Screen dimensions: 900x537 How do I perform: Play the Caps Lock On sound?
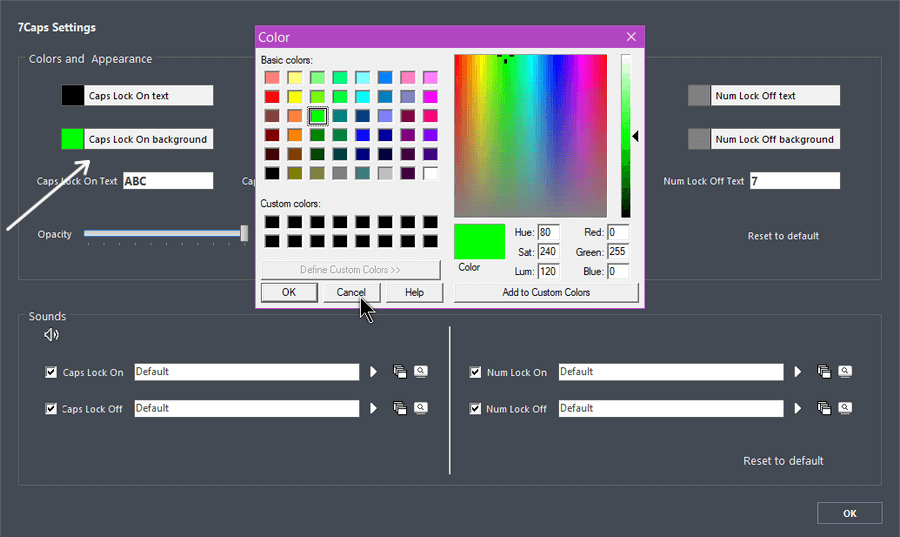pyautogui.click(x=374, y=372)
